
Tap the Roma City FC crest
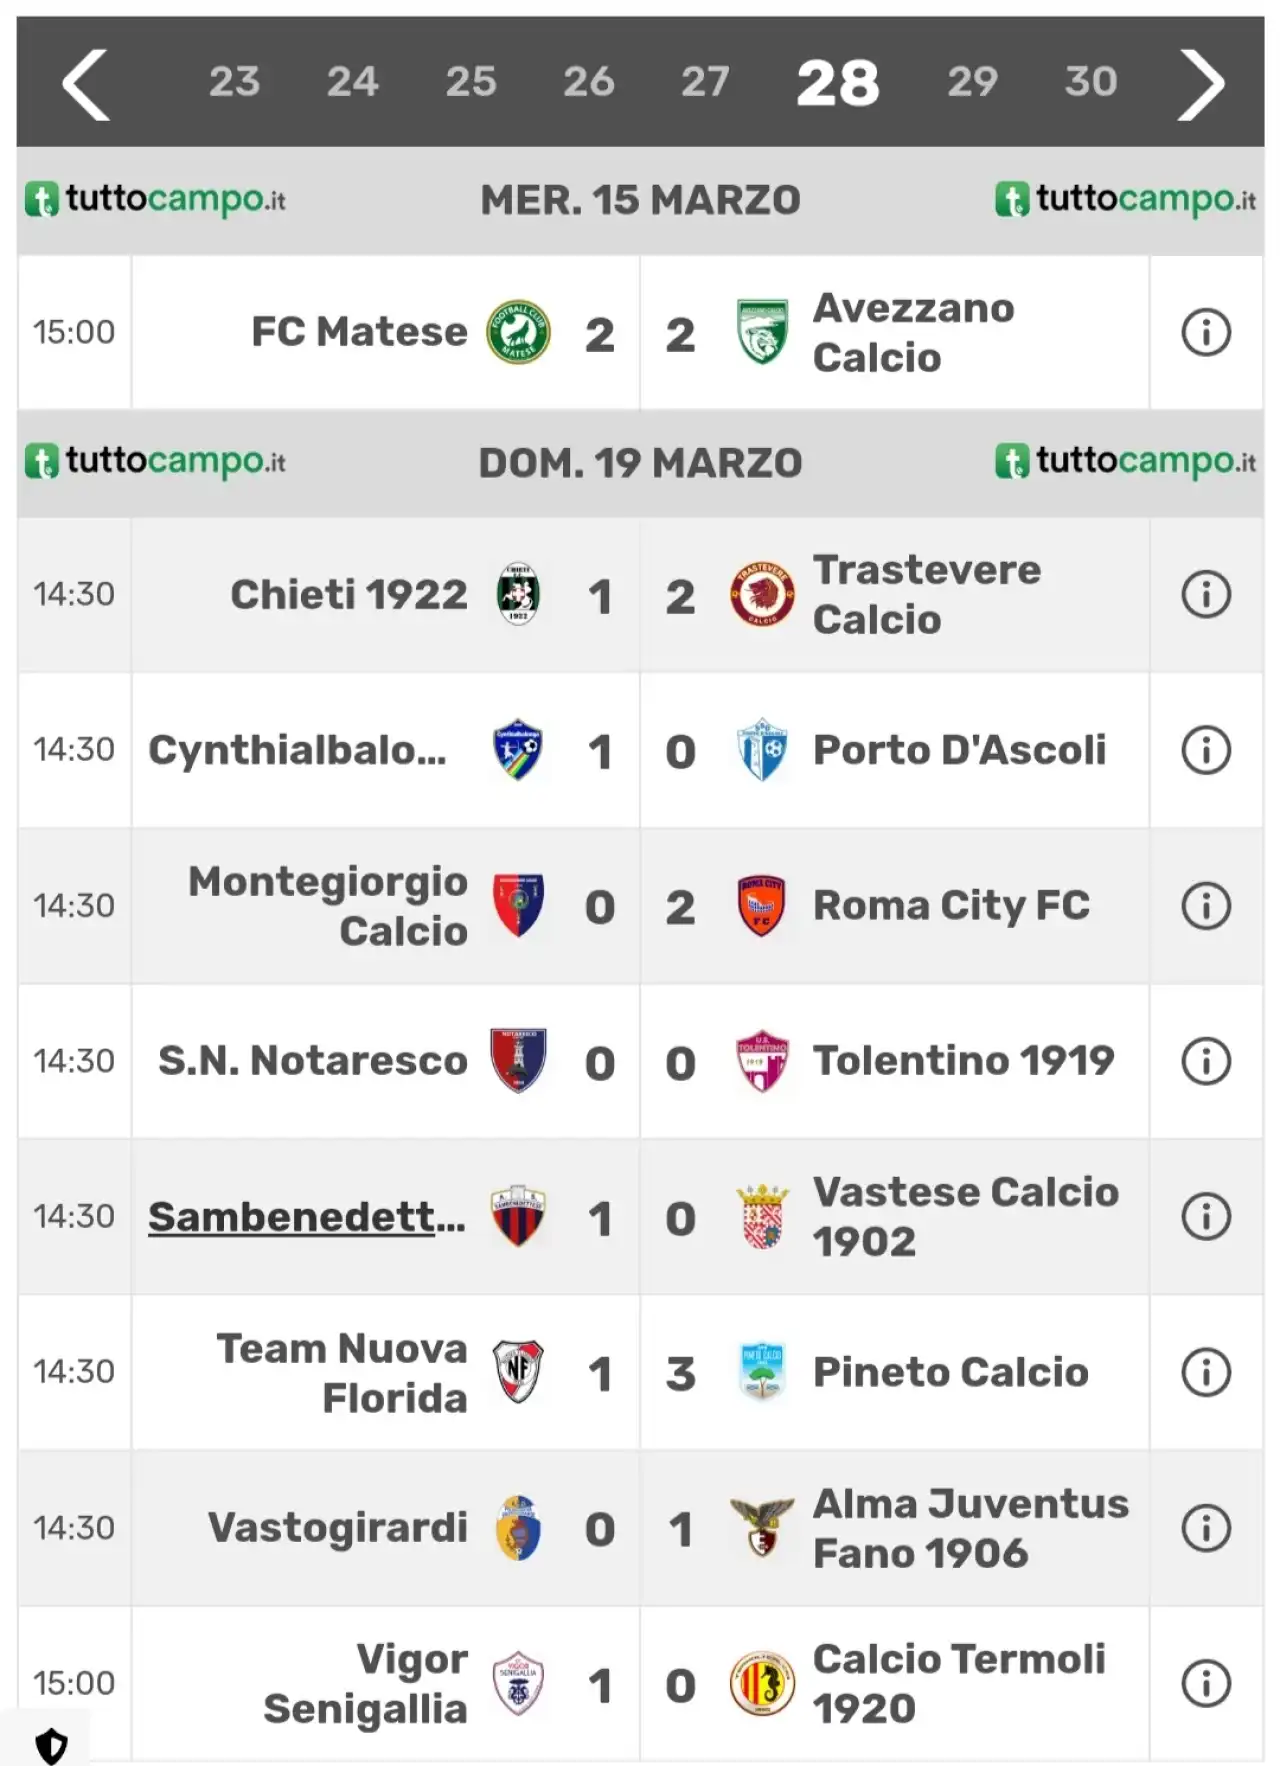pyautogui.click(x=762, y=906)
